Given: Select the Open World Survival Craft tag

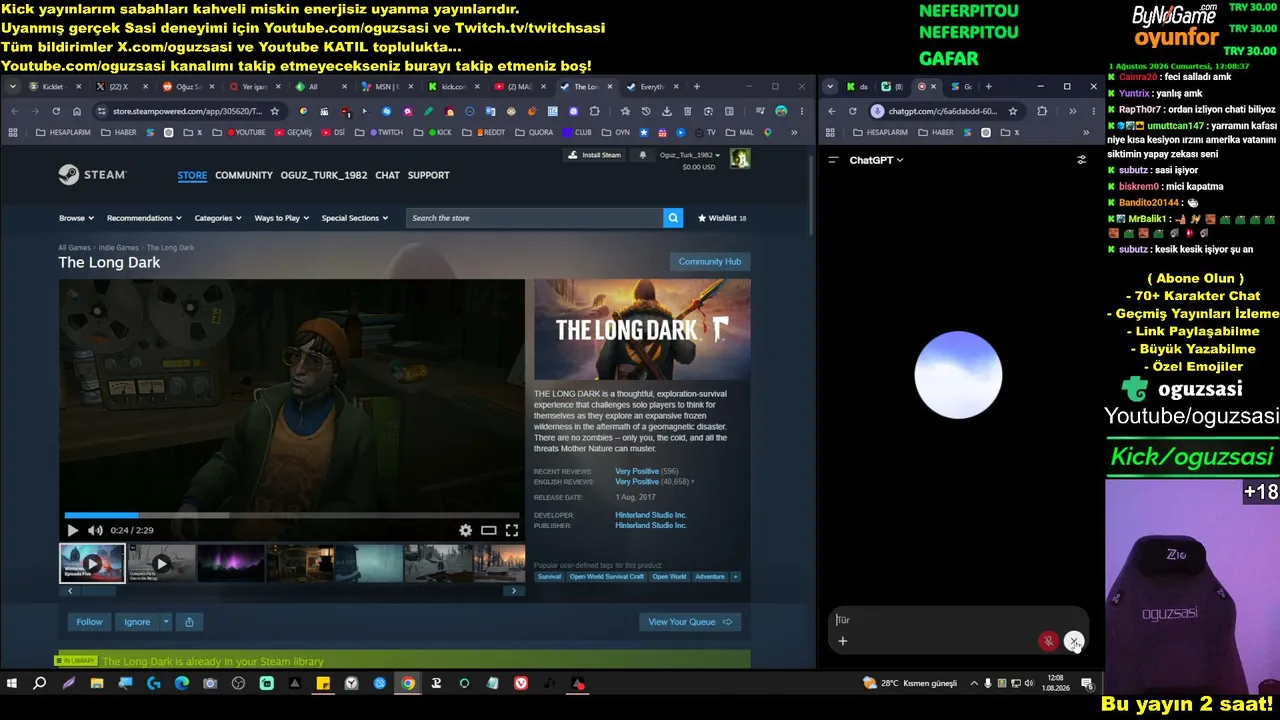Looking at the screenshot, I should 607,577.
